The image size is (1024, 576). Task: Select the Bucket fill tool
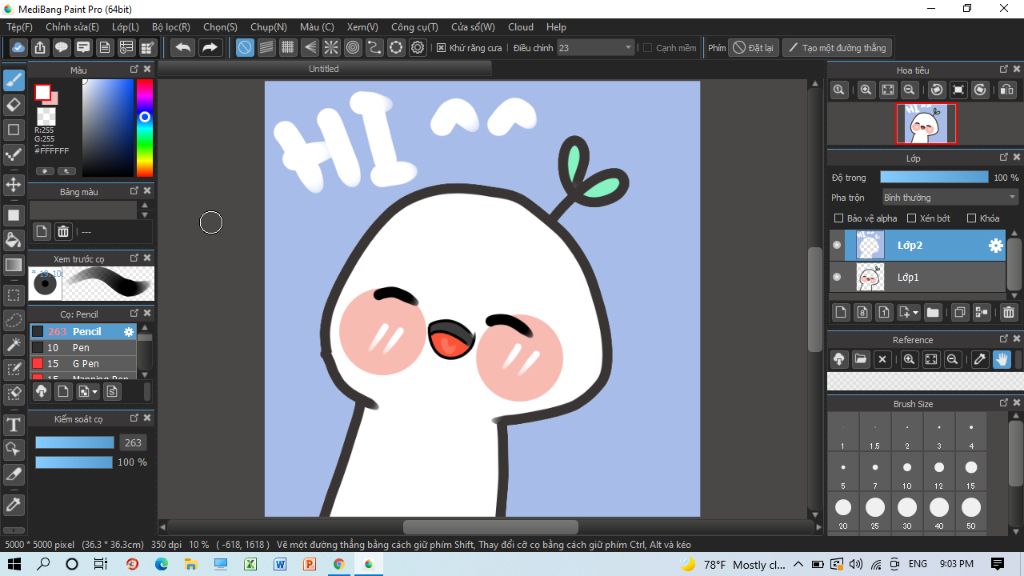pos(14,240)
